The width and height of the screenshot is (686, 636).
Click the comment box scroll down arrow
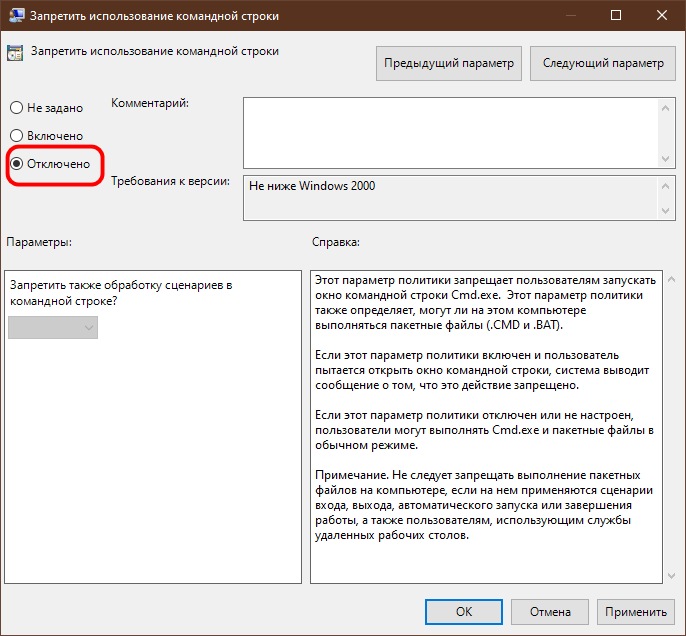coord(665,158)
